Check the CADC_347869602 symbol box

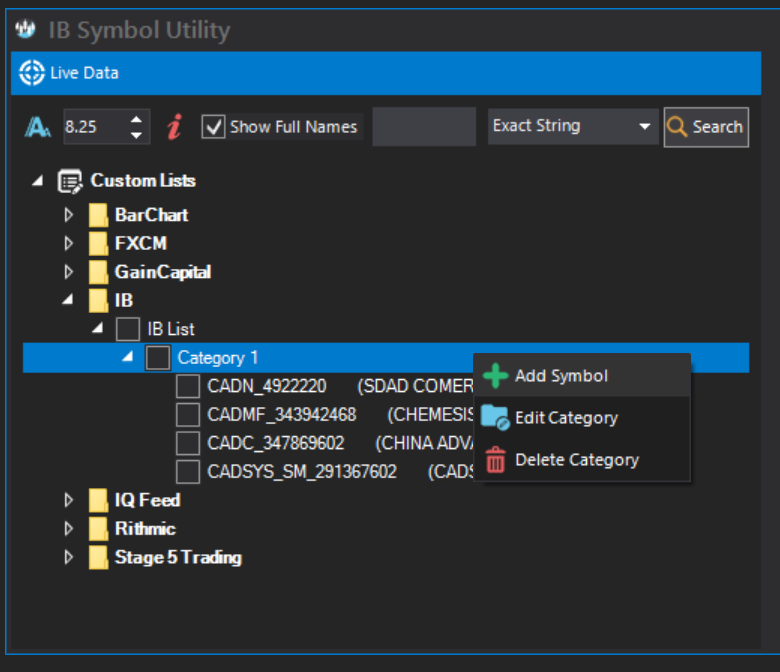188,443
